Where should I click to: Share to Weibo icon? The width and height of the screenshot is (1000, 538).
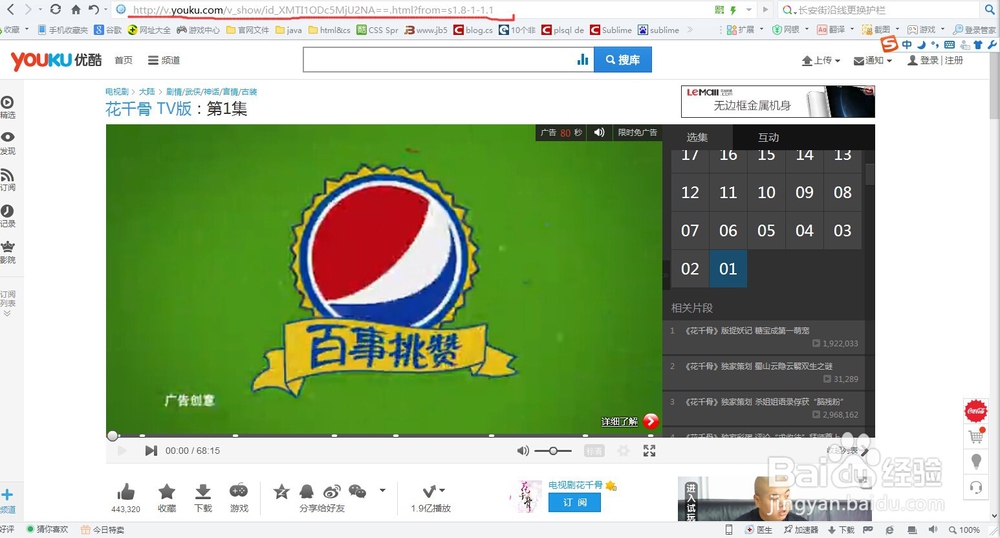point(332,491)
